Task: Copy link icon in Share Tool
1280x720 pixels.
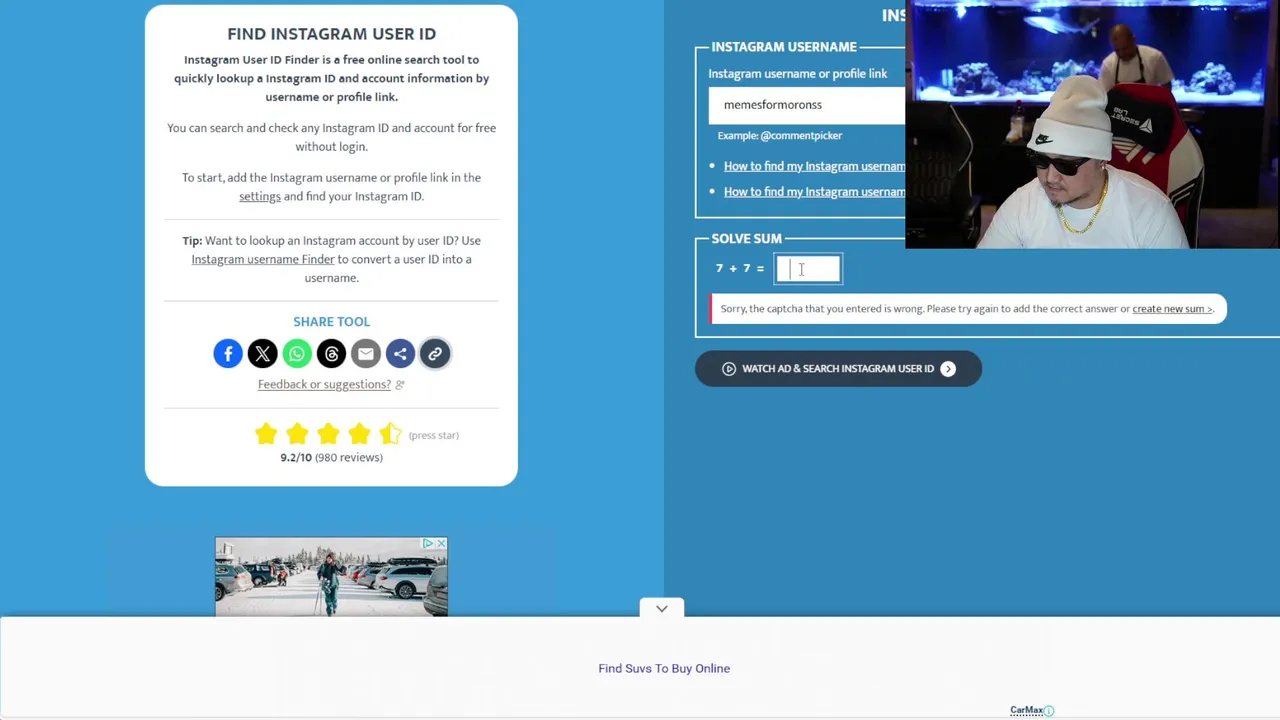Action: (435, 354)
